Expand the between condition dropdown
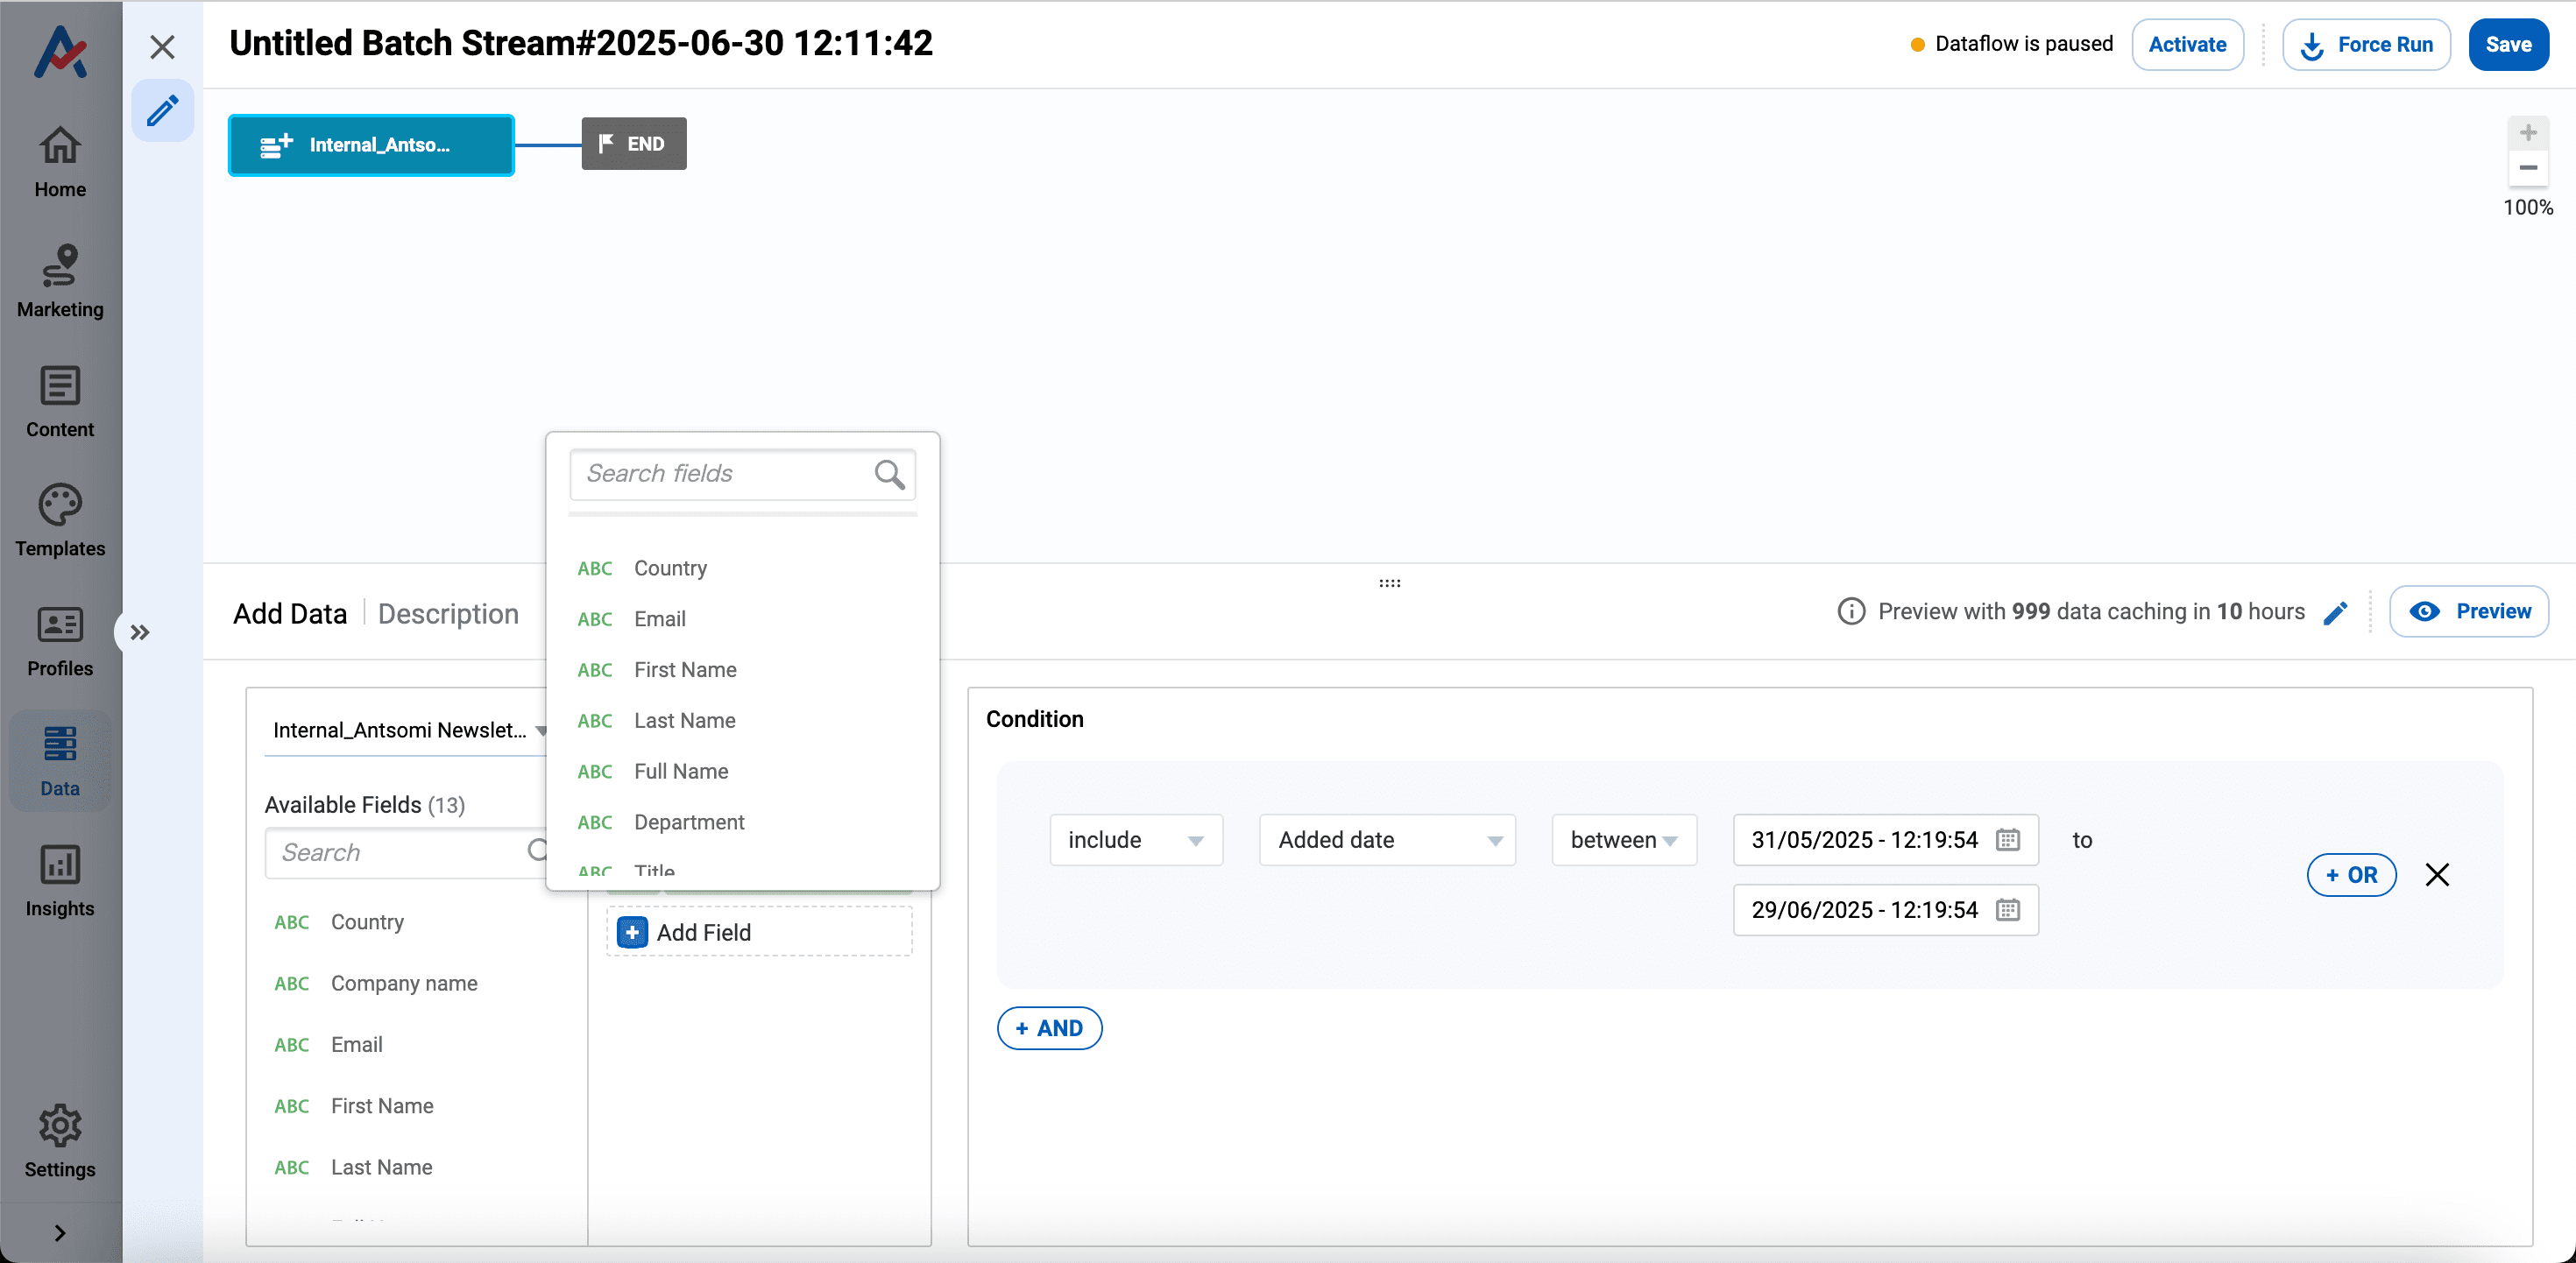 click(x=1622, y=840)
